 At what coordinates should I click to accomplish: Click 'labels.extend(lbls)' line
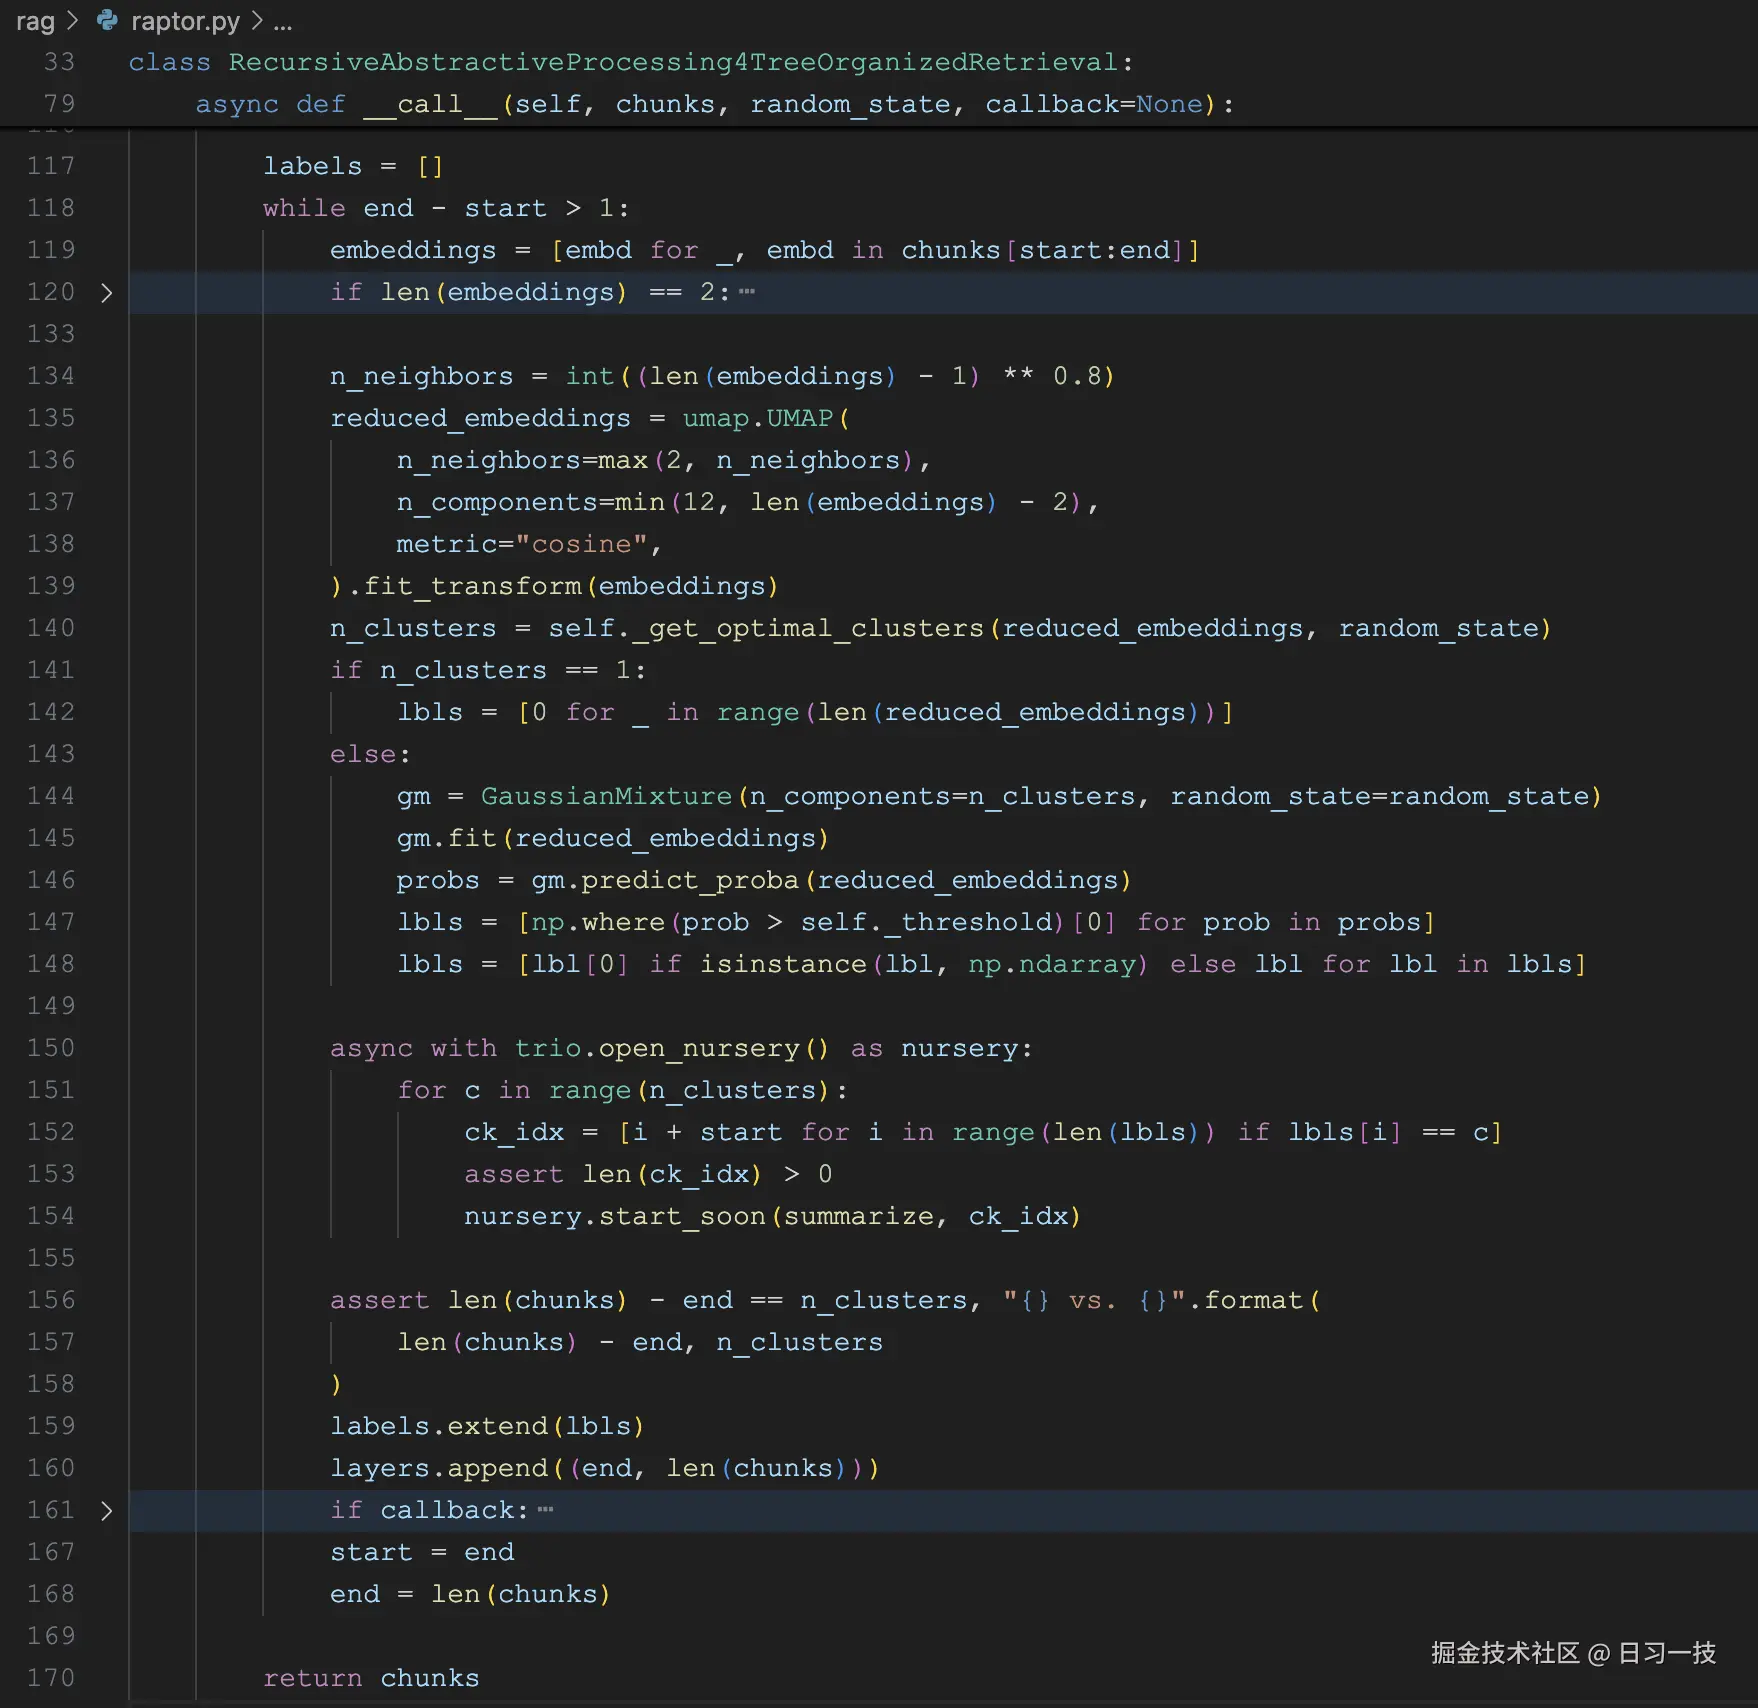(487, 1426)
